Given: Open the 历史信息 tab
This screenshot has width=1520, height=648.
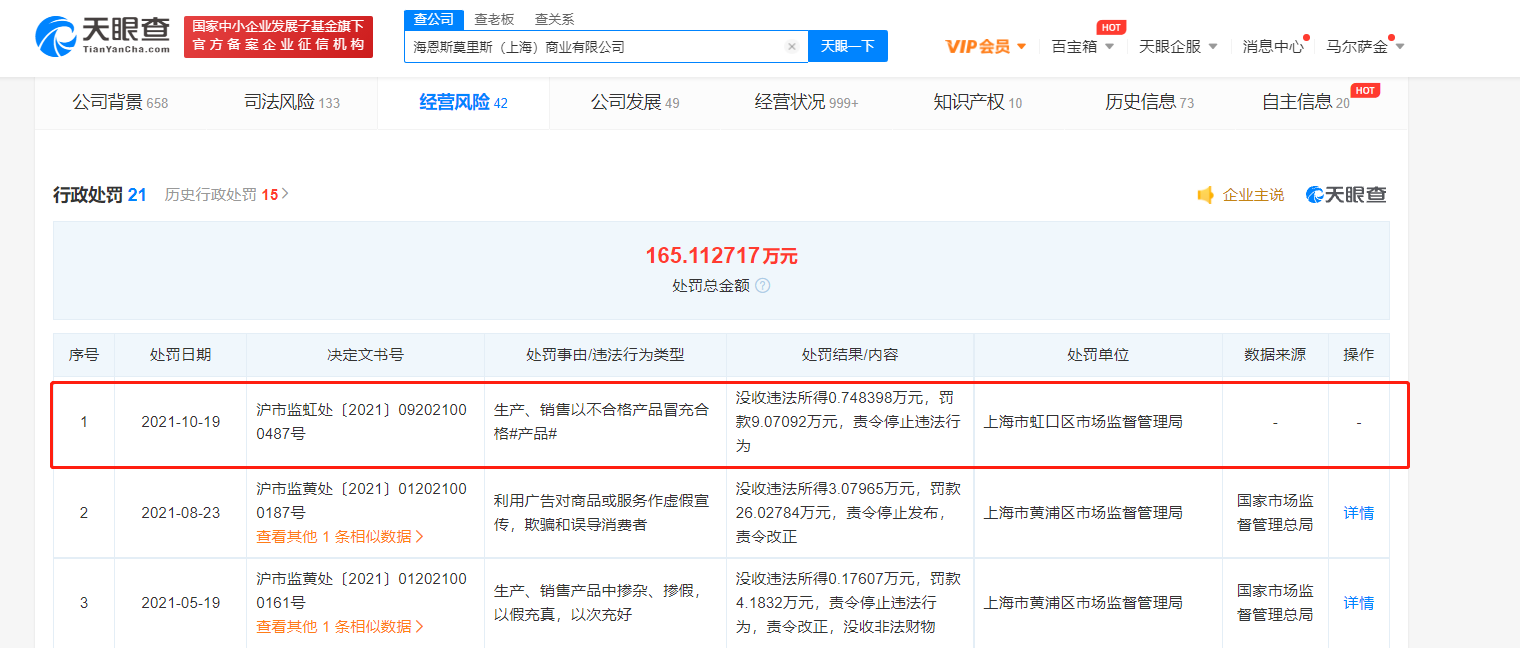Looking at the screenshot, I should coord(1150,102).
